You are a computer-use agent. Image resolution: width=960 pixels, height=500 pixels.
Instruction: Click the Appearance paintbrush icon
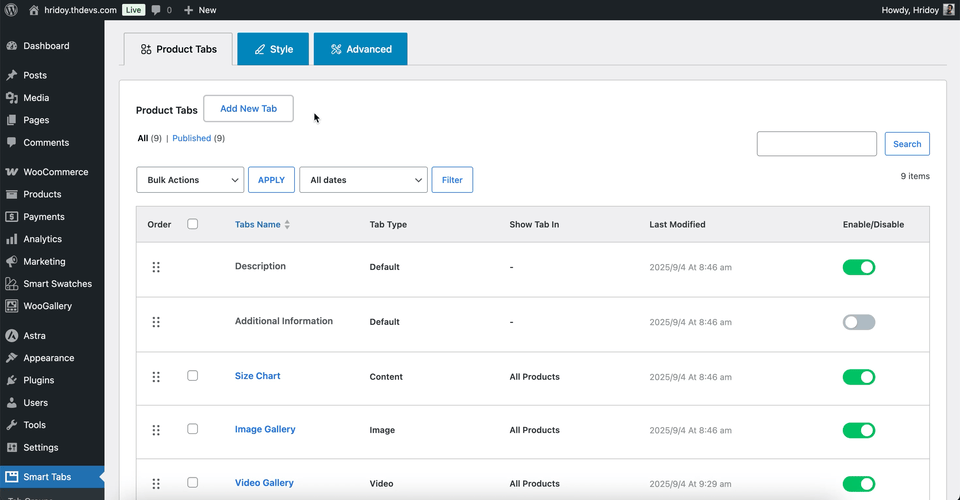pyautogui.click(x=11, y=358)
